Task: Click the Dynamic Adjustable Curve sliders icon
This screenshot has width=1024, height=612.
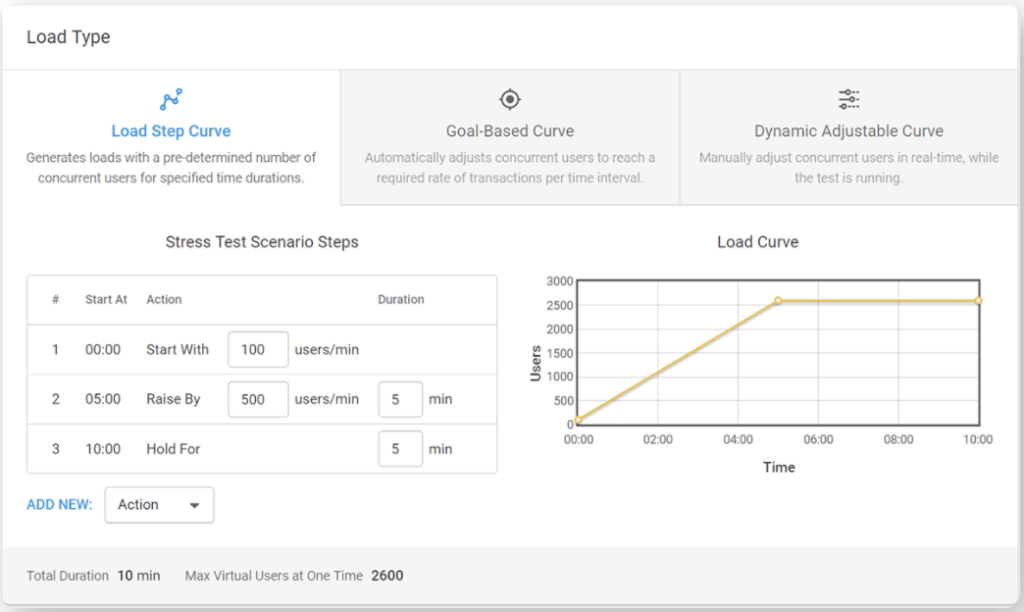Action: pyautogui.click(x=848, y=99)
